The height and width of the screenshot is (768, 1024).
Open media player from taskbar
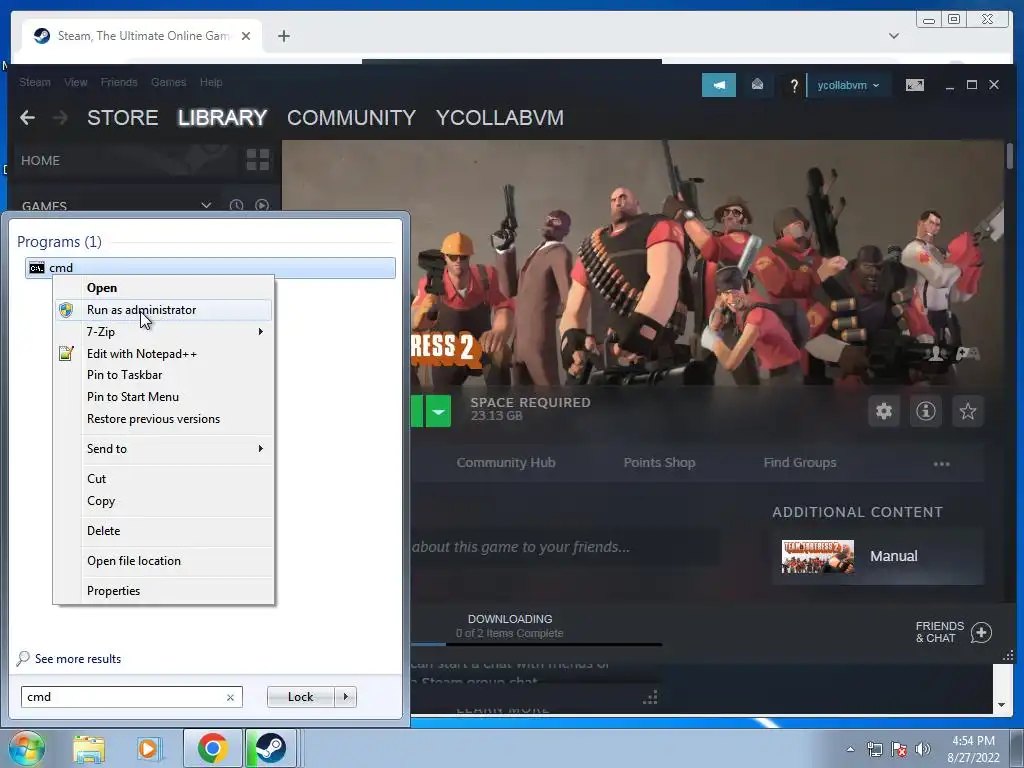coord(149,749)
